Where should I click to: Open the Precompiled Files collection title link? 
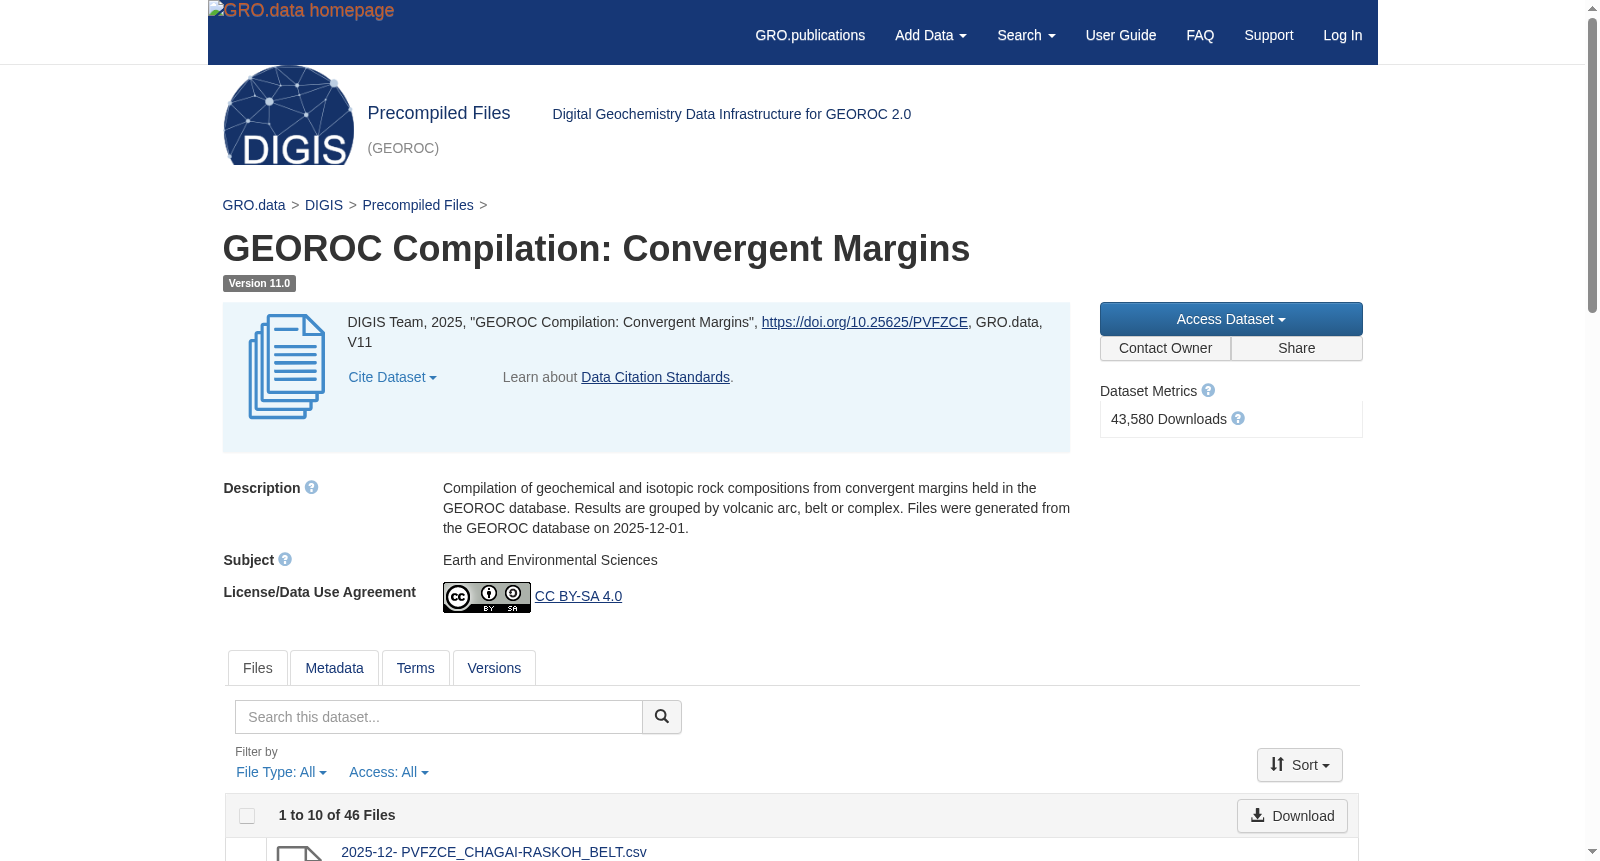pyautogui.click(x=439, y=113)
